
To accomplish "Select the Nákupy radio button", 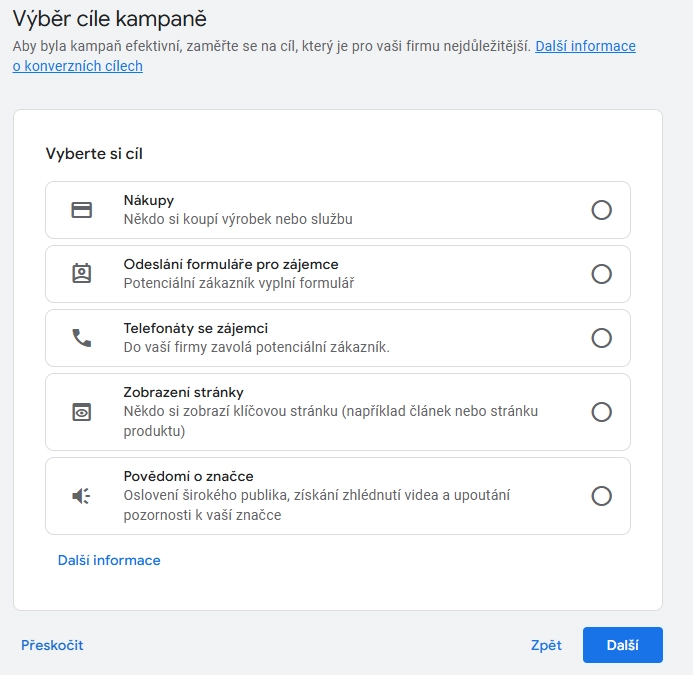I will click(x=602, y=210).
